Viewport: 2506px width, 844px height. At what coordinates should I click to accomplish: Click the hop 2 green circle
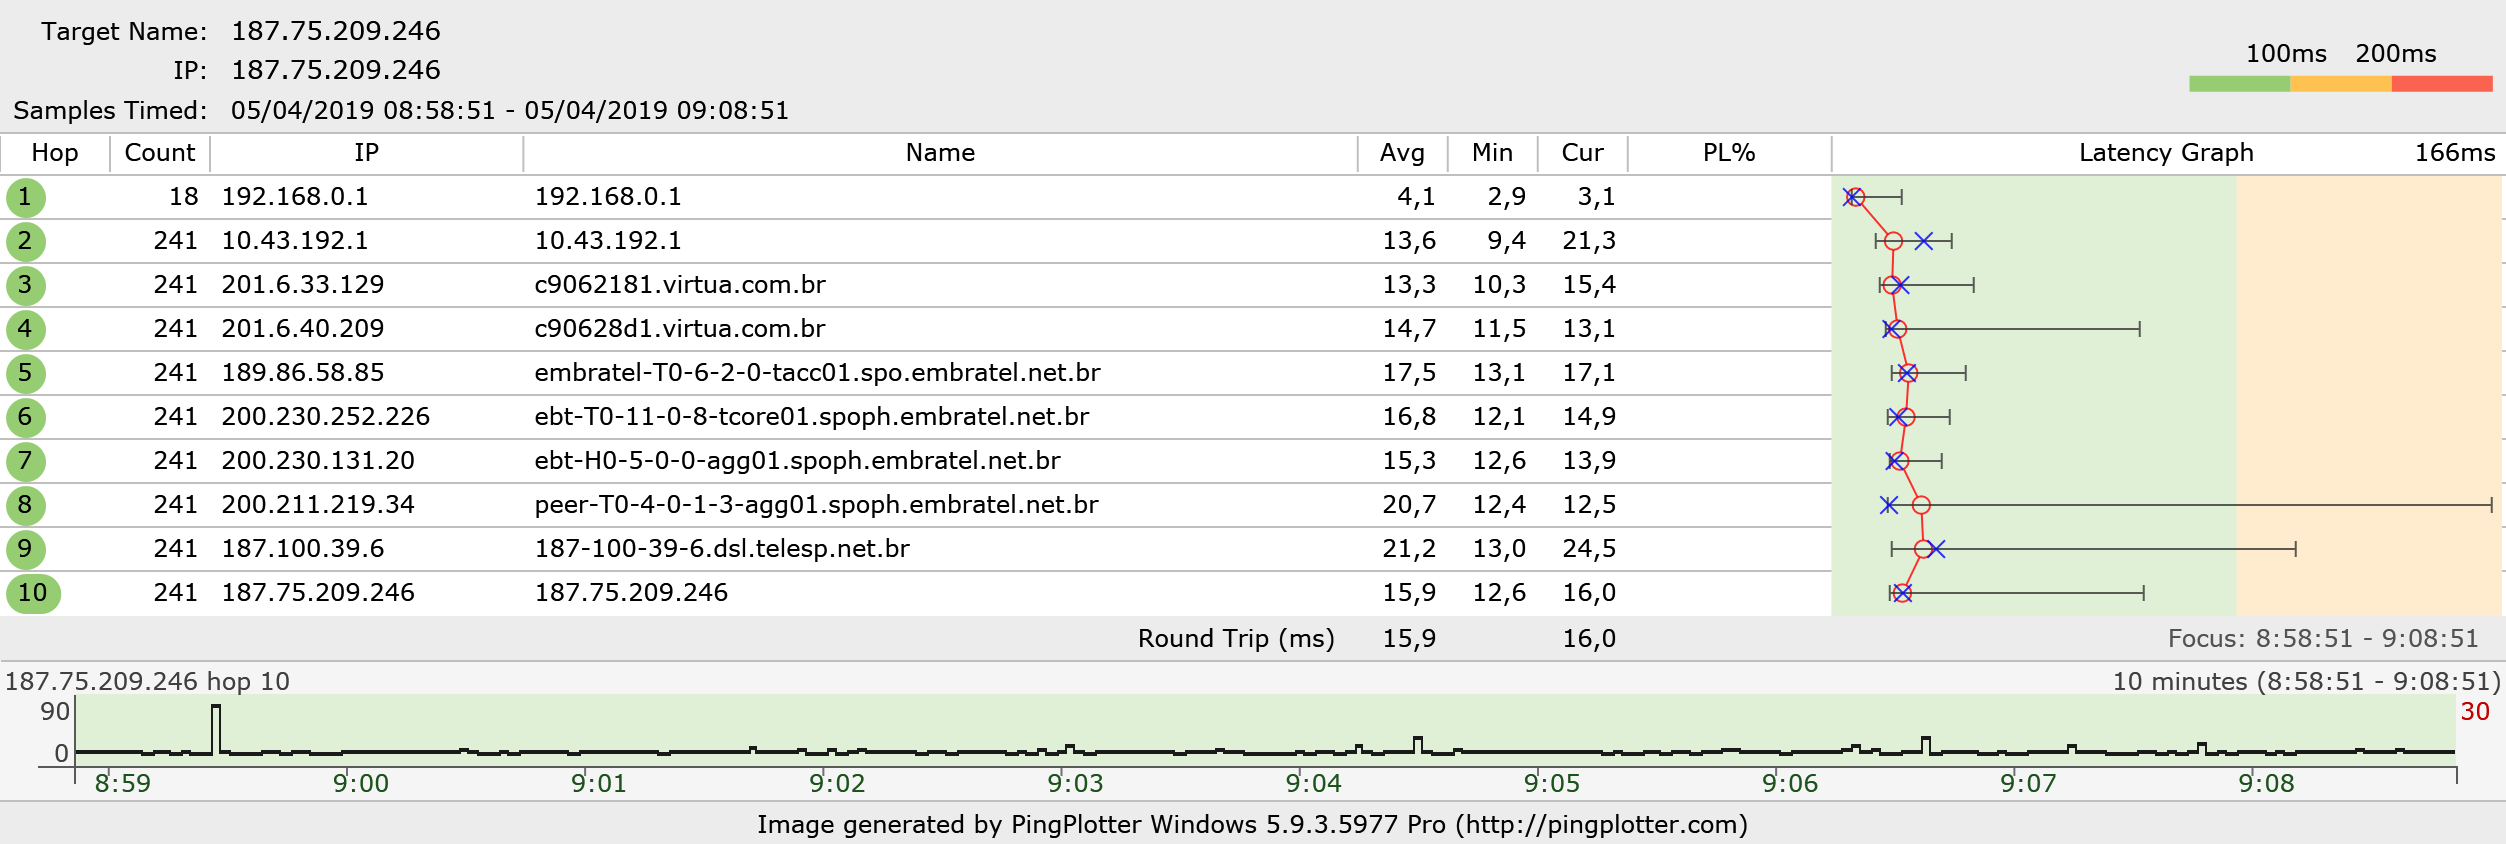[25, 241]
